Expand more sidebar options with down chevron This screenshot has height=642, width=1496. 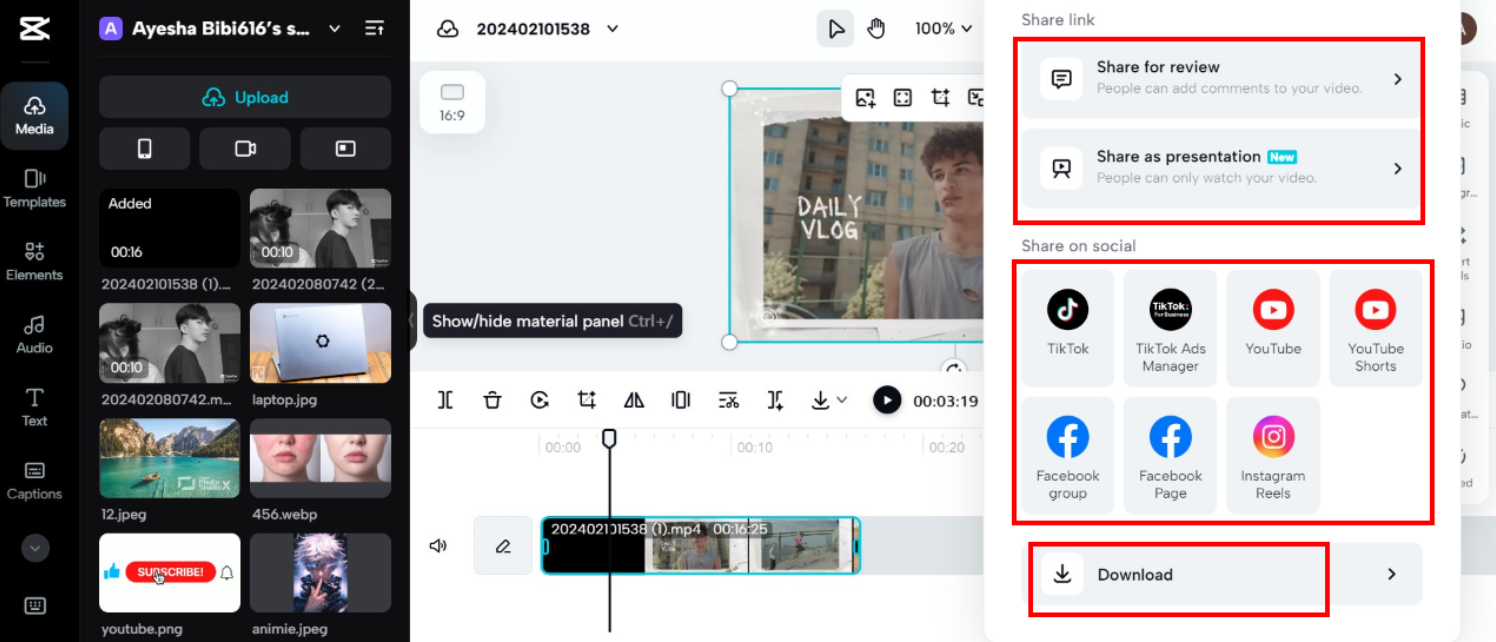(34, 548)
